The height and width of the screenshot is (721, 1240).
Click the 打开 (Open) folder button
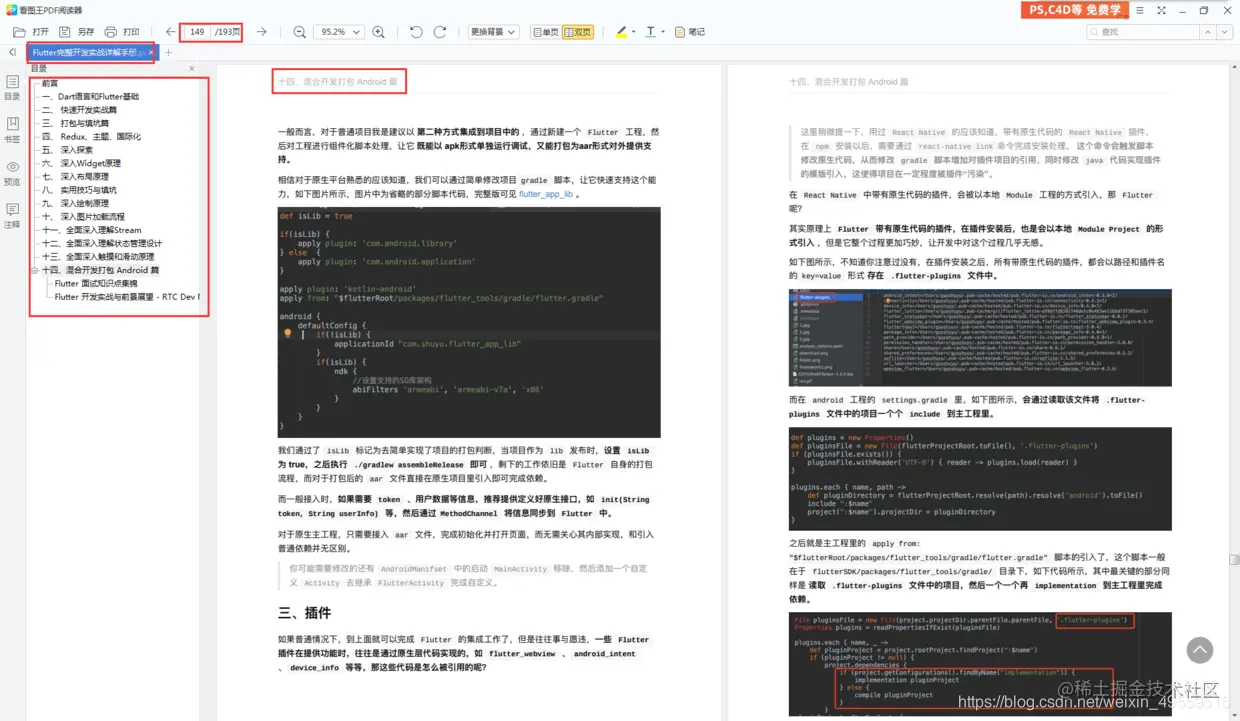coord(31,32)
